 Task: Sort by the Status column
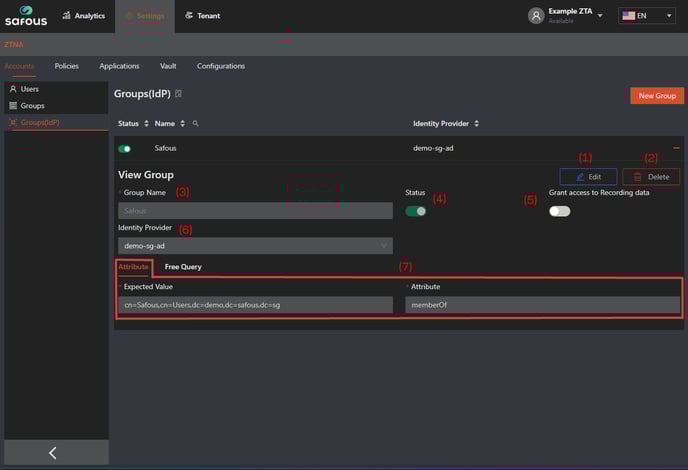point(146,124)
